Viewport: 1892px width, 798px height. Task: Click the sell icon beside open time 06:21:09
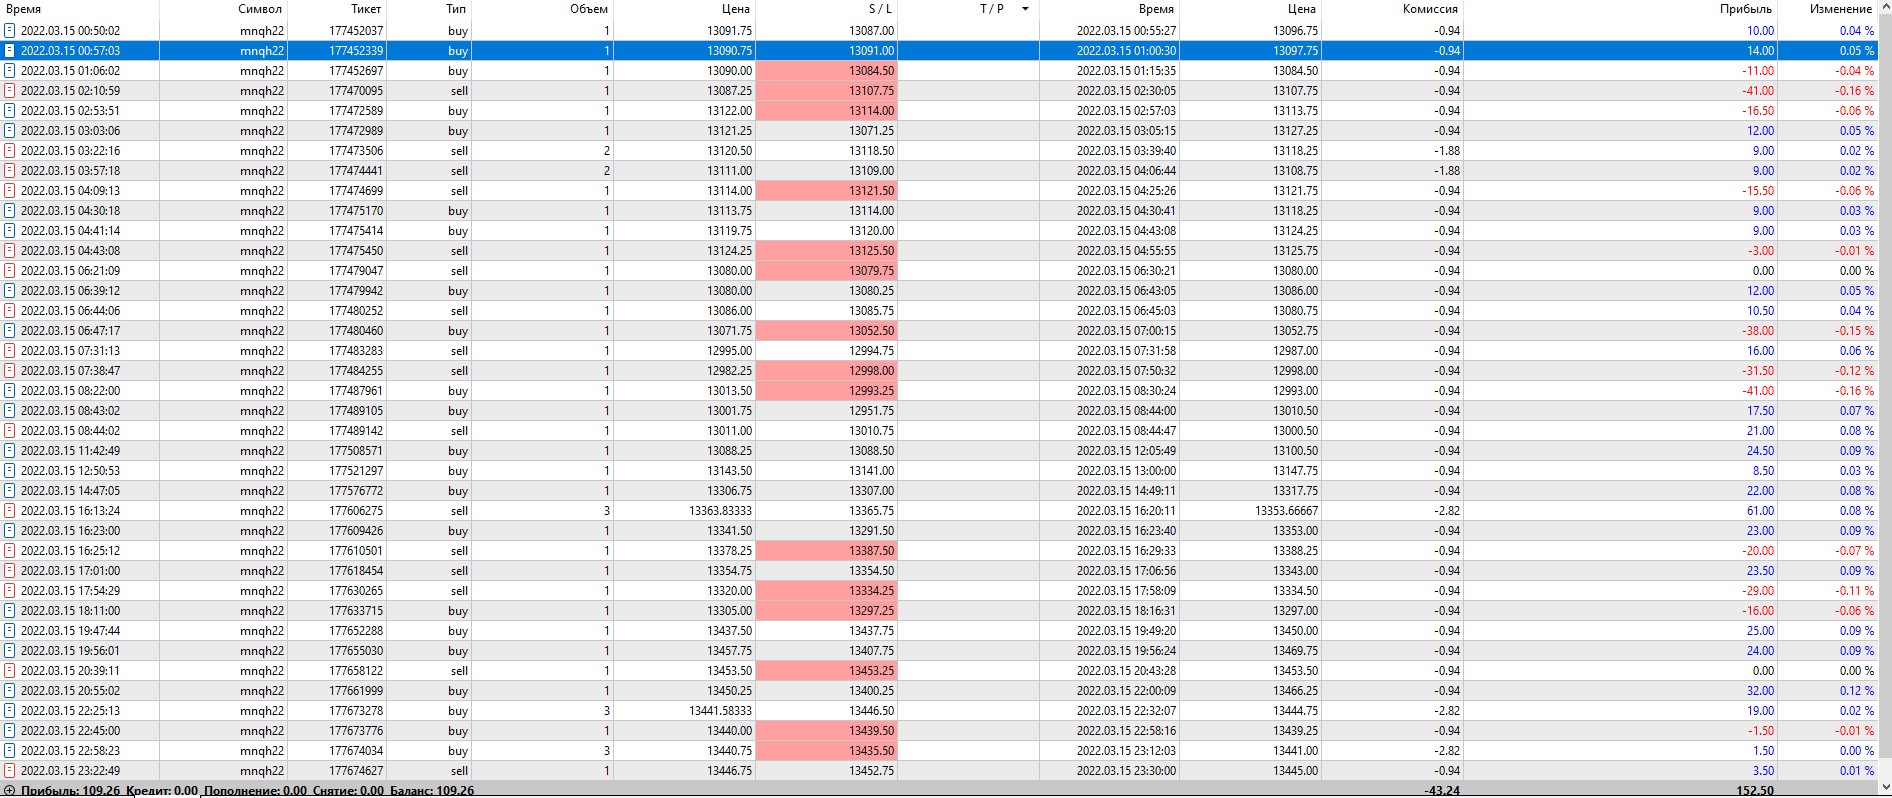(x=10, y=271)
